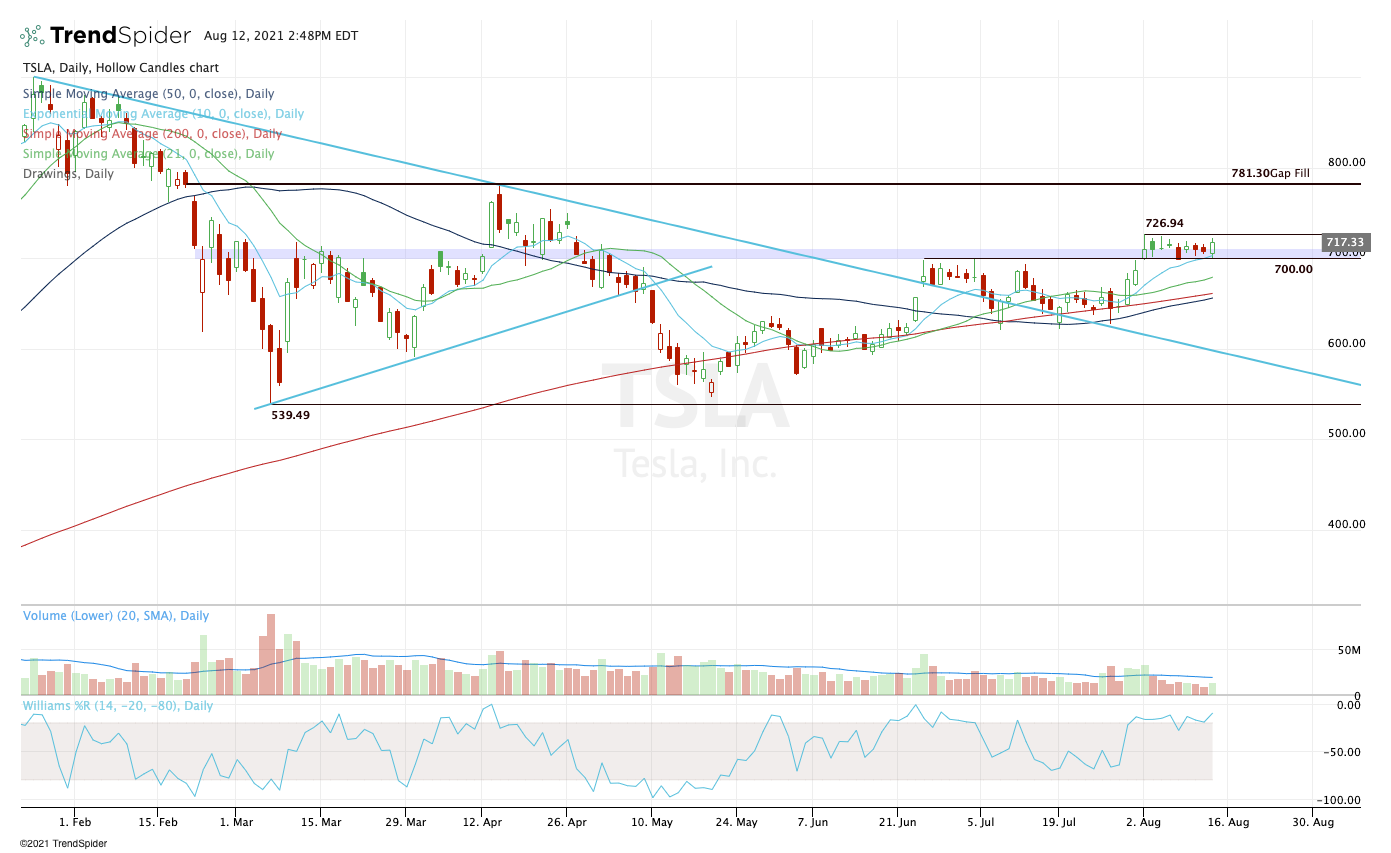Click the 500.00 price axis label
1391x853 pixels.
tap(1346, 433)
